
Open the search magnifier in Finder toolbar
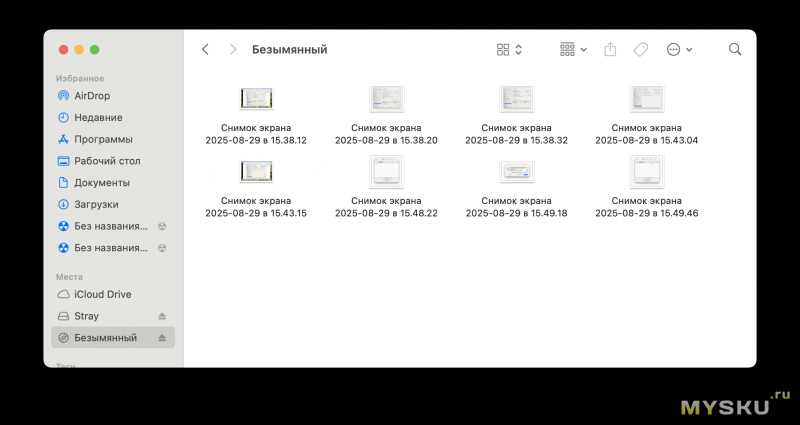735,49
